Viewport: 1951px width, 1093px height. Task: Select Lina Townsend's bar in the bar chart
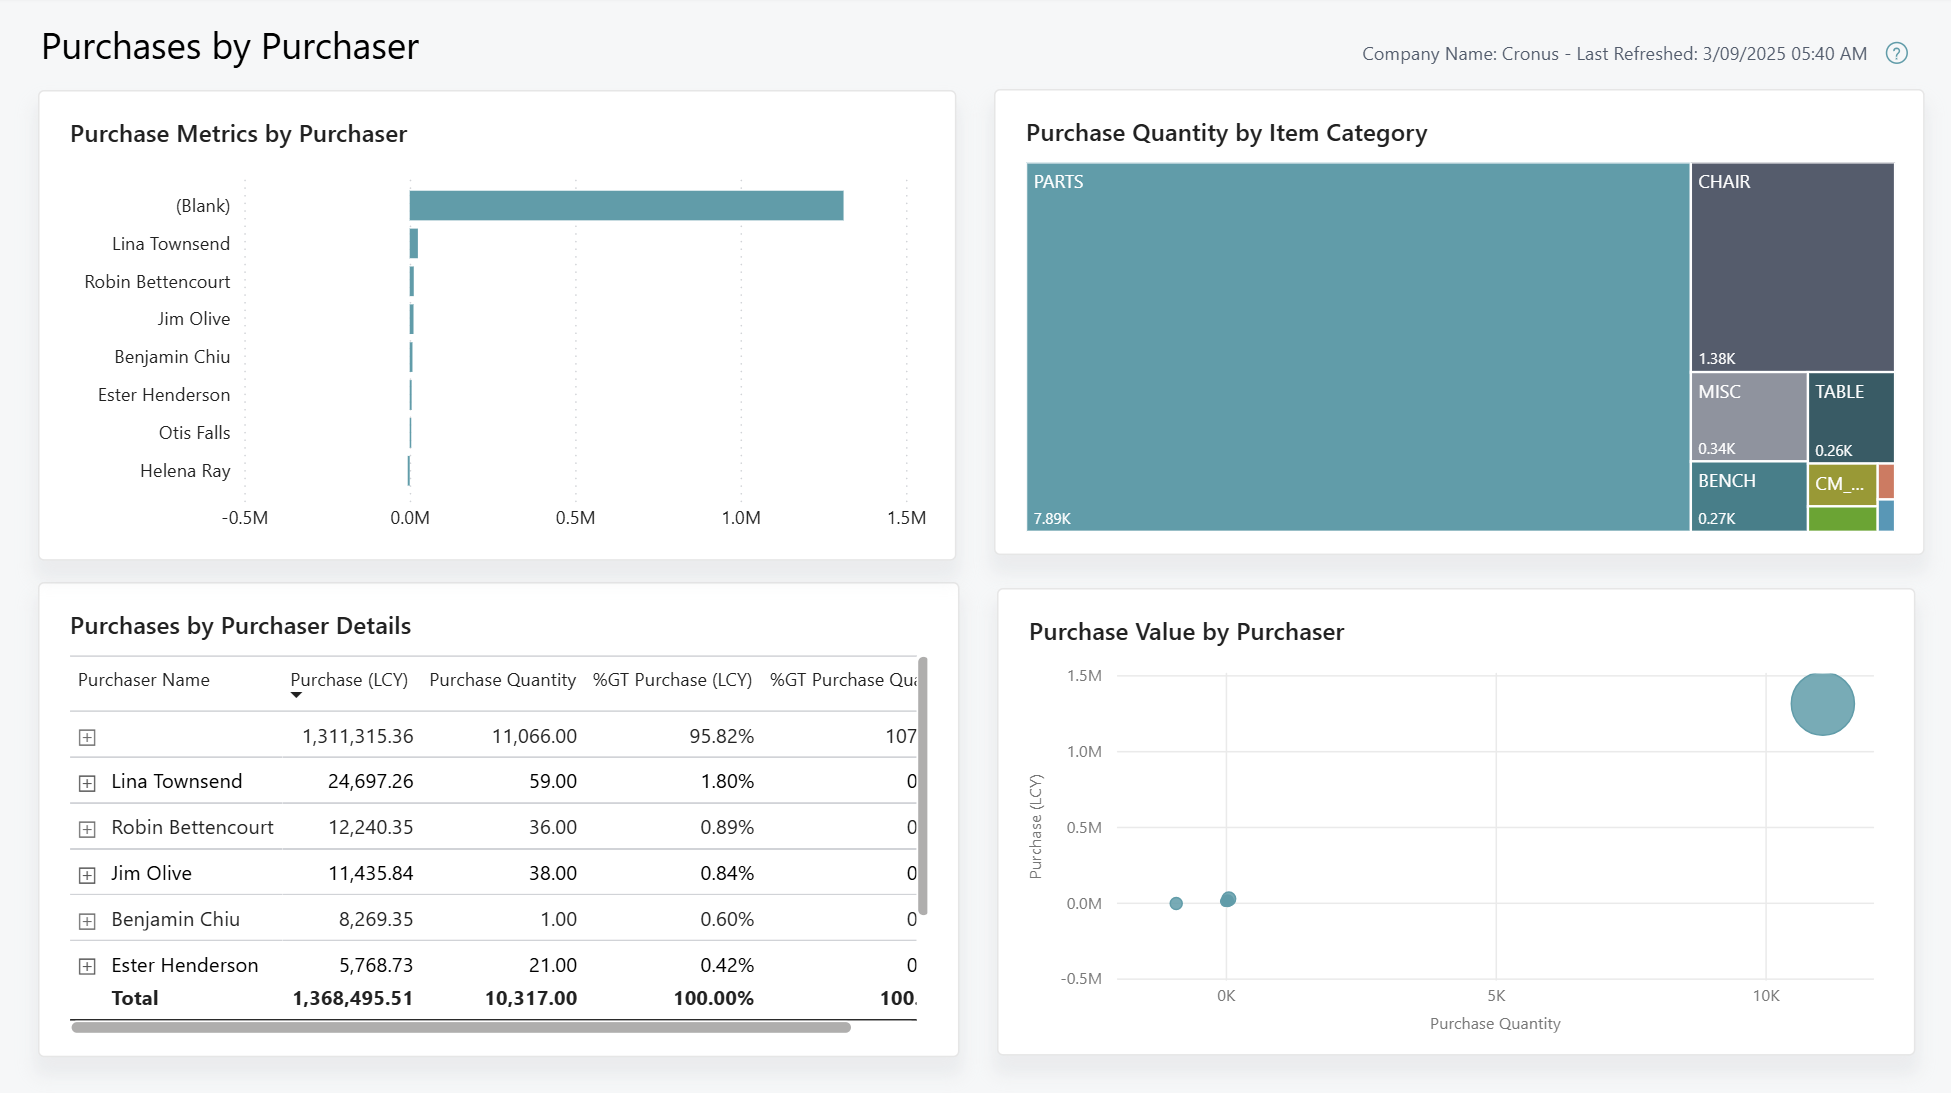413,243
